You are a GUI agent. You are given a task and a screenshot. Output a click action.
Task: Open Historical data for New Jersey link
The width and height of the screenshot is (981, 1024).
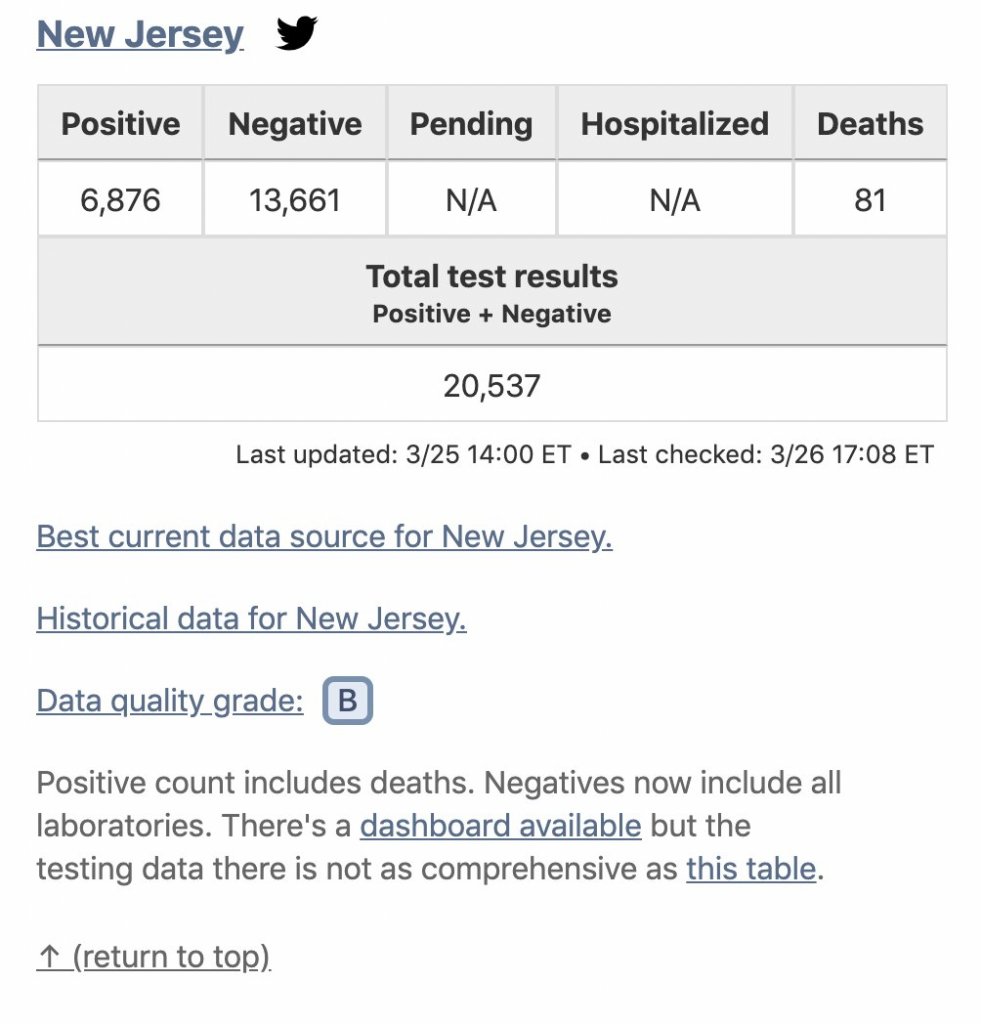tap(251, 619)
